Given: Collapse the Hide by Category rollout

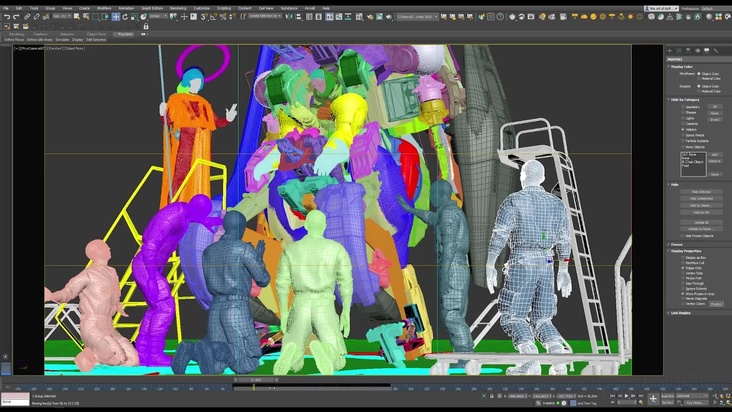Looking at the screenshot, I should point(685,99).
